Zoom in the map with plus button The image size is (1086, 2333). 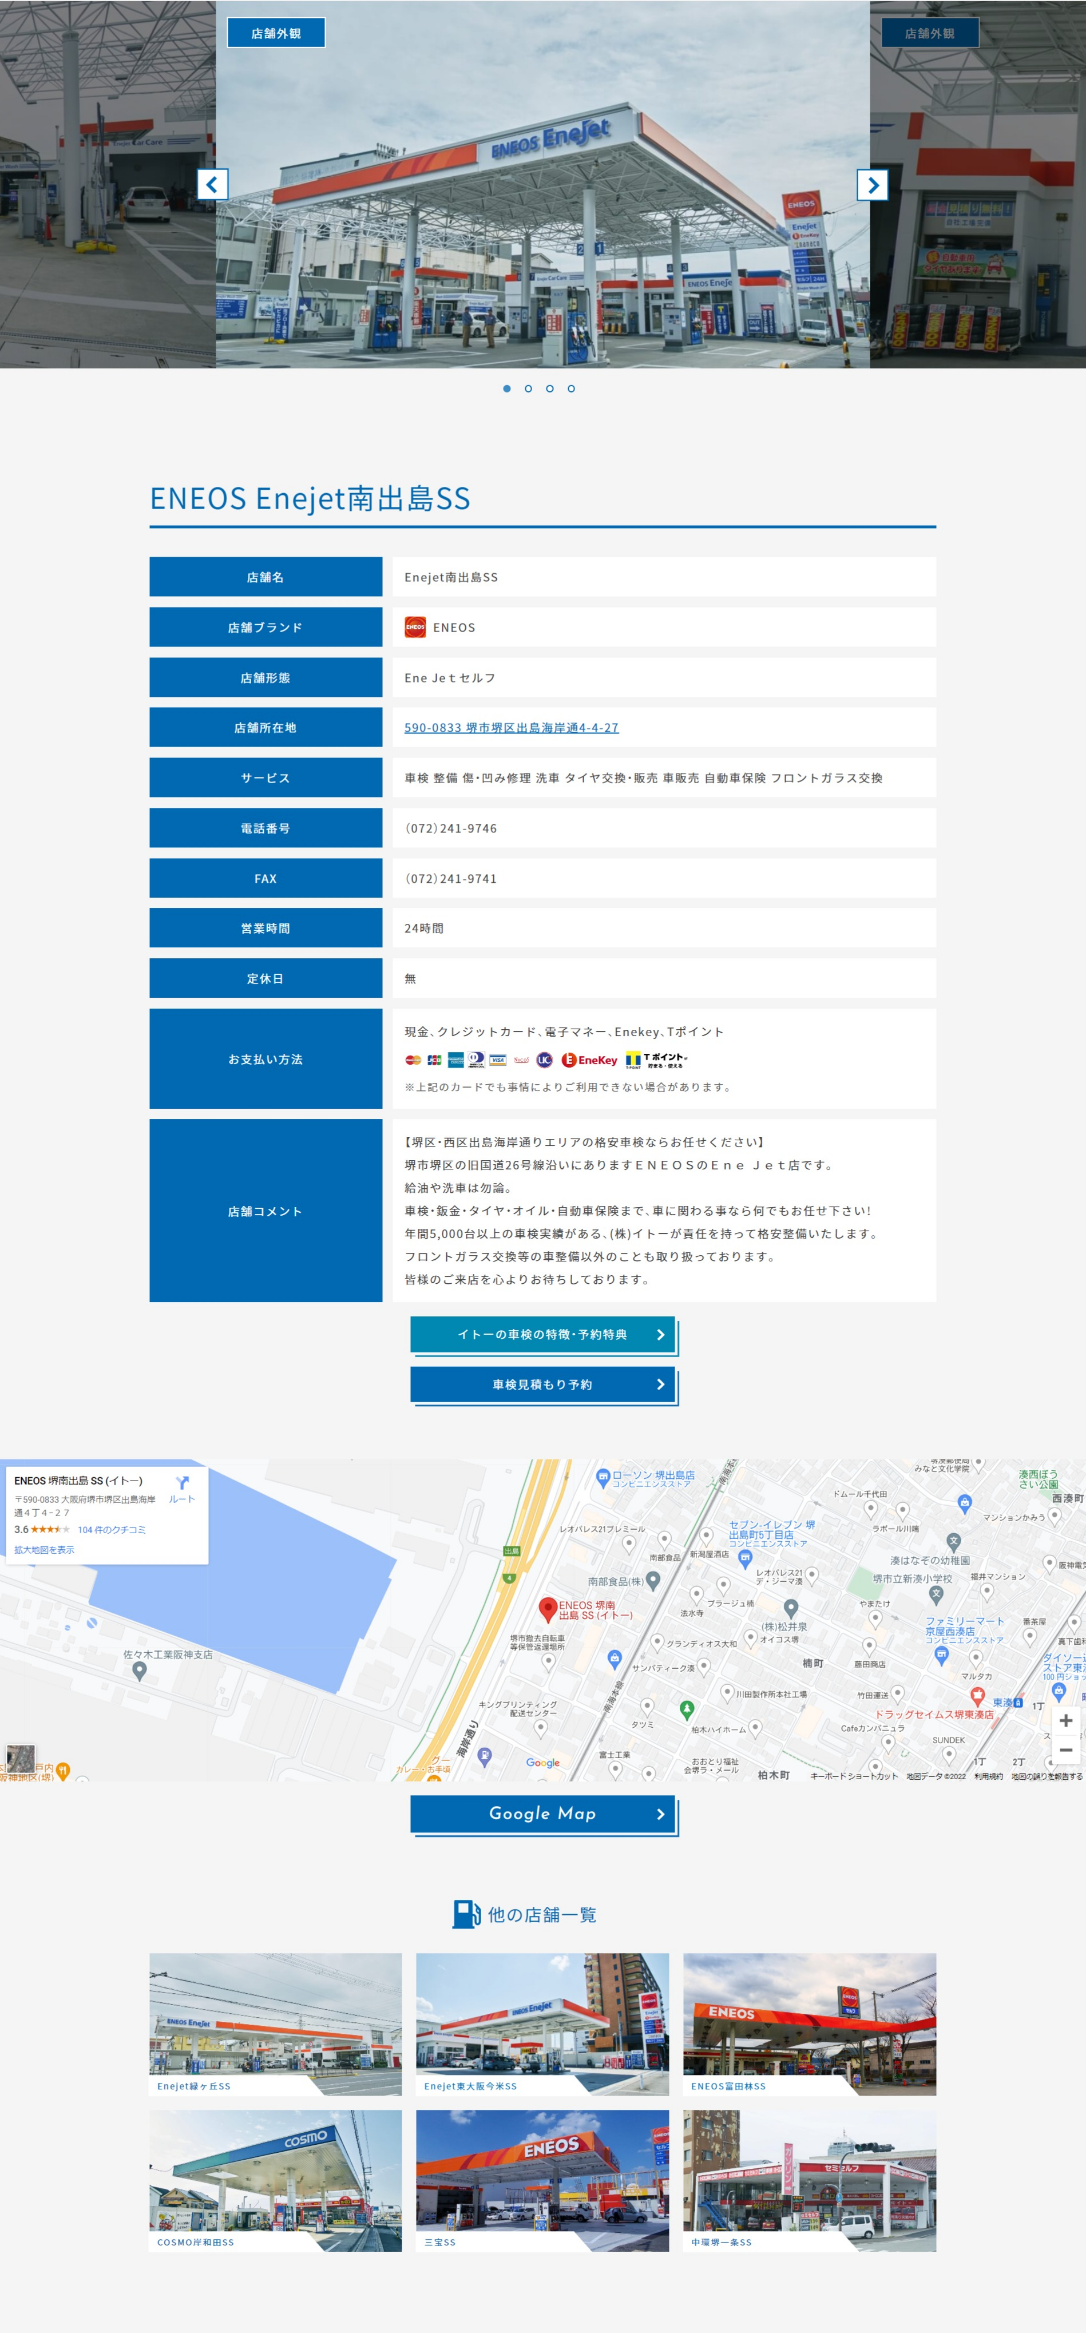[x=1066, y=1720]
